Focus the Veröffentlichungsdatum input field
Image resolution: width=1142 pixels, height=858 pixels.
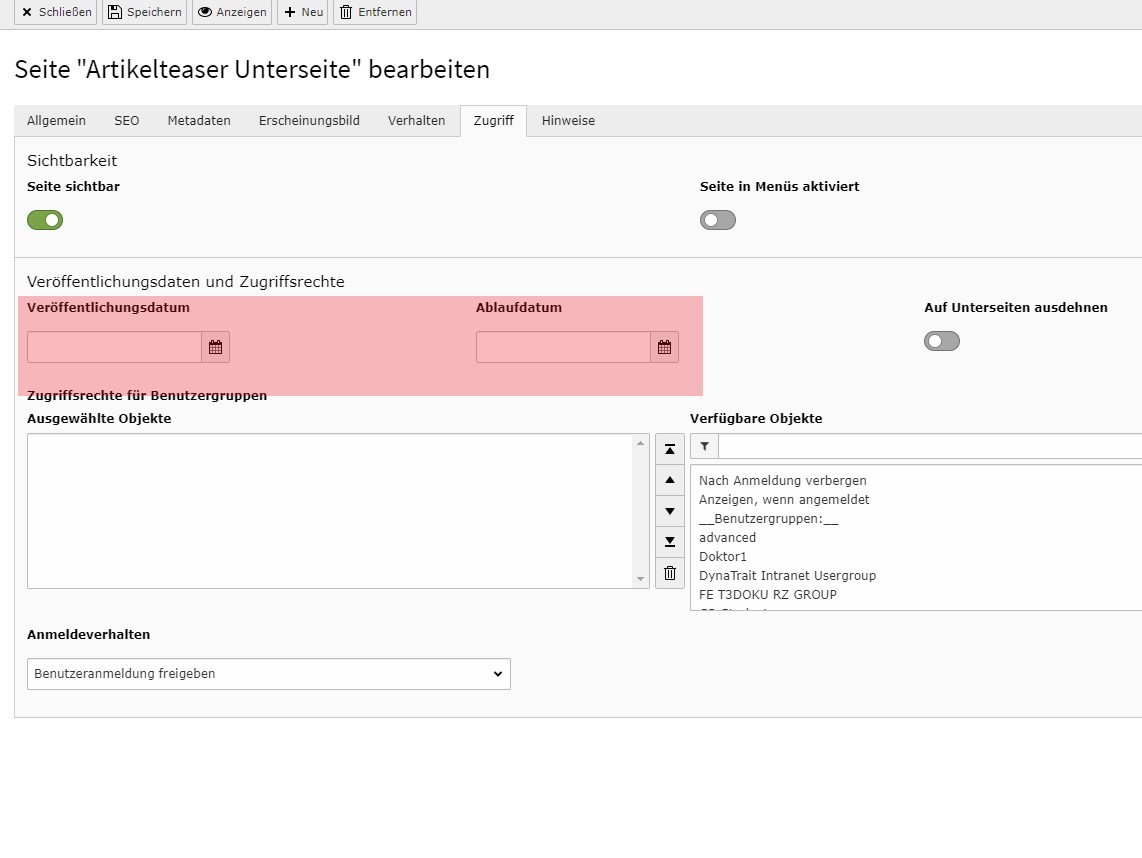(x=114, y=347)
